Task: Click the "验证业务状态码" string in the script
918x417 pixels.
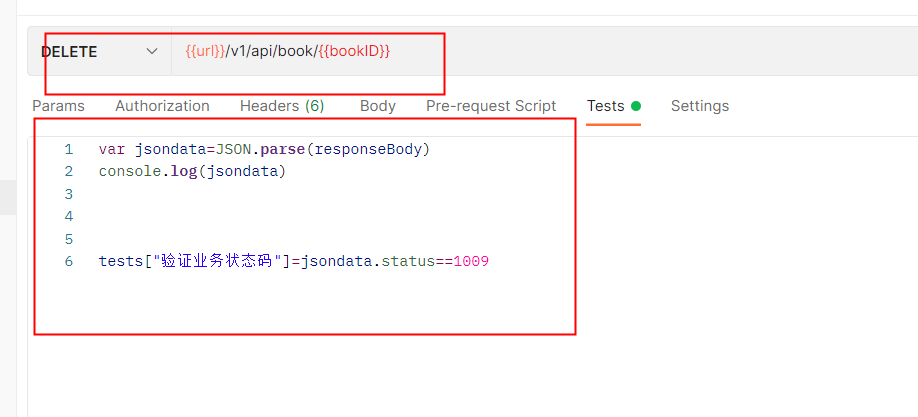Action: coord(215,262)
